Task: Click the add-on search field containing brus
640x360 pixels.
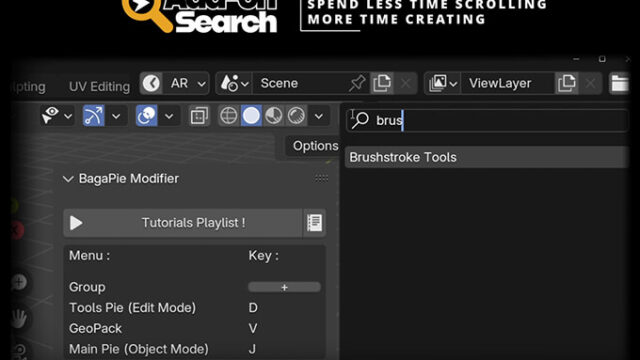Action: pos(487,120)
